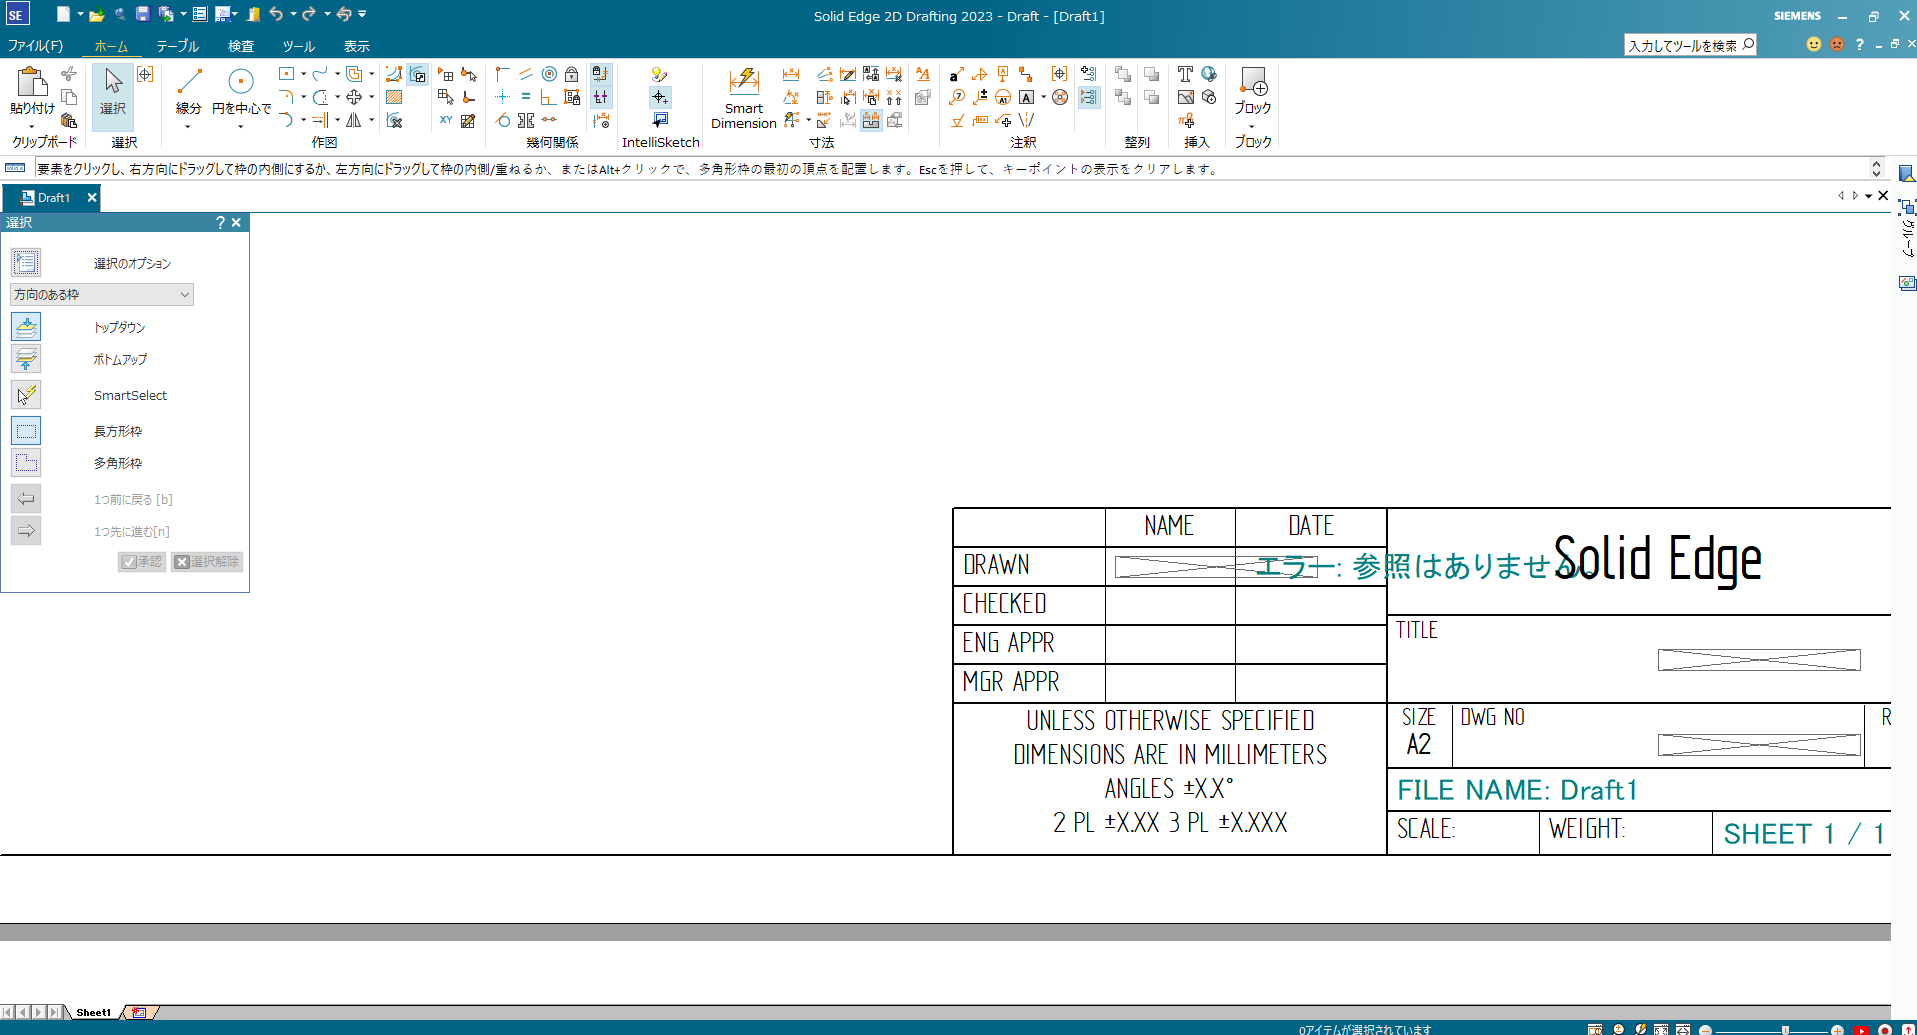Click the Callout annotation 'a' icon
The height and width of the screenshot is (1035, 1917).
pos(957,74)
